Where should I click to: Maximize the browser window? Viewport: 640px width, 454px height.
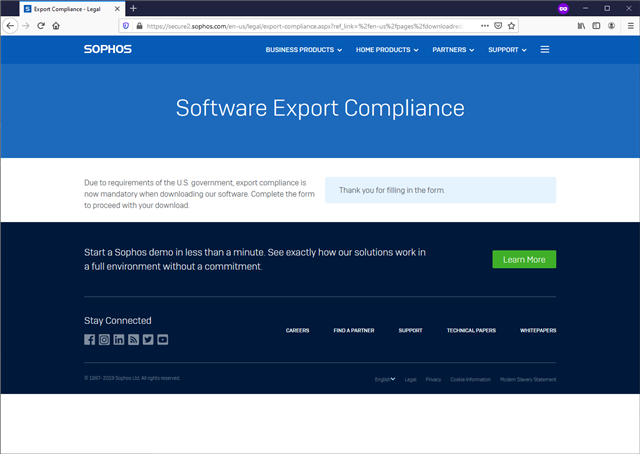pos(607,9)
